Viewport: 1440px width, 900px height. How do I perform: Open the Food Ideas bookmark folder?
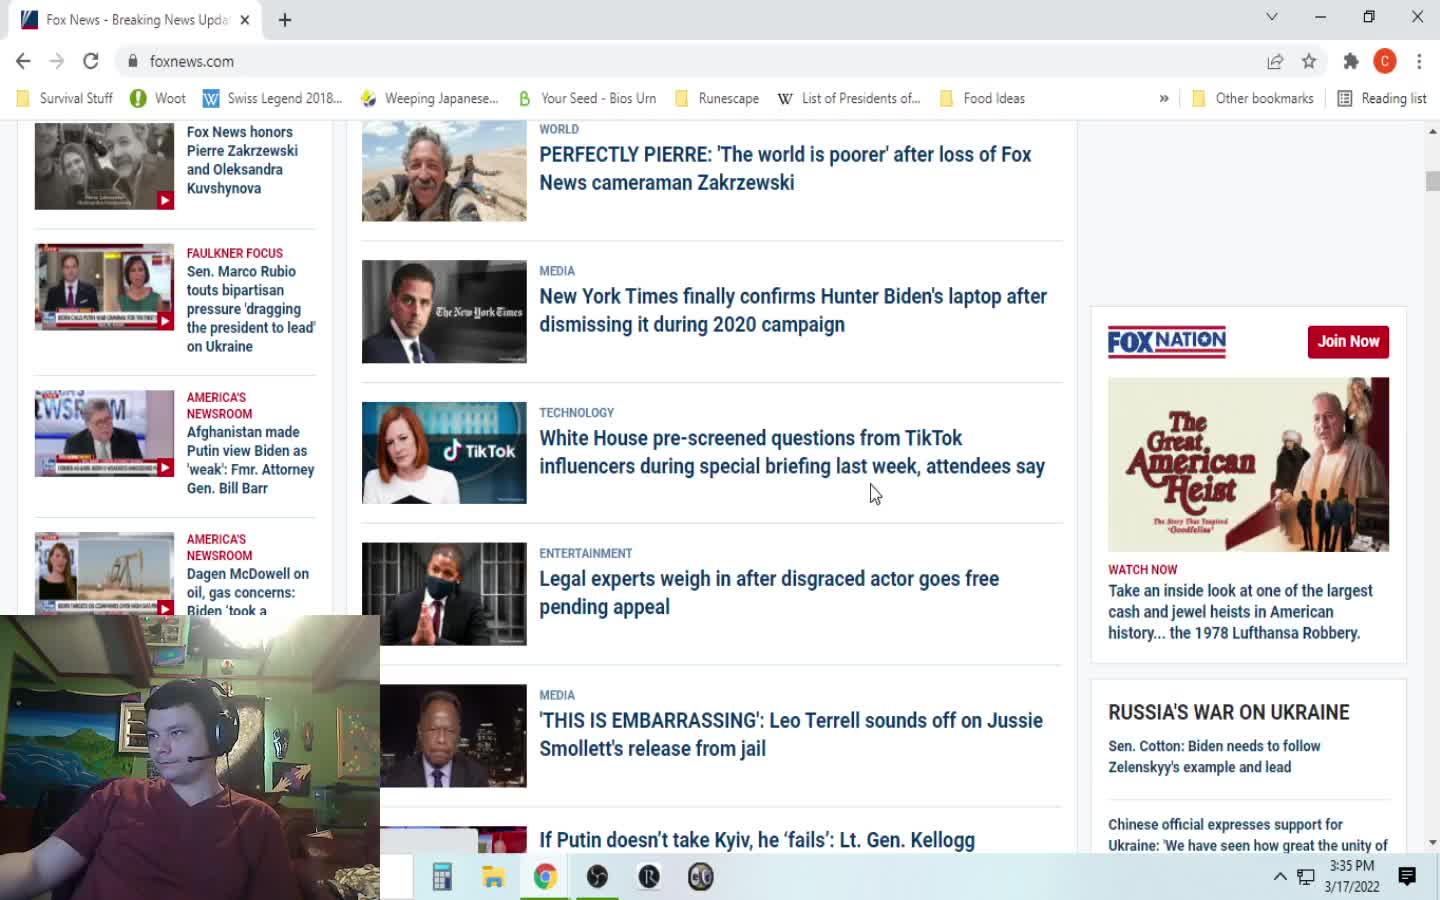(x=982, y=98)
